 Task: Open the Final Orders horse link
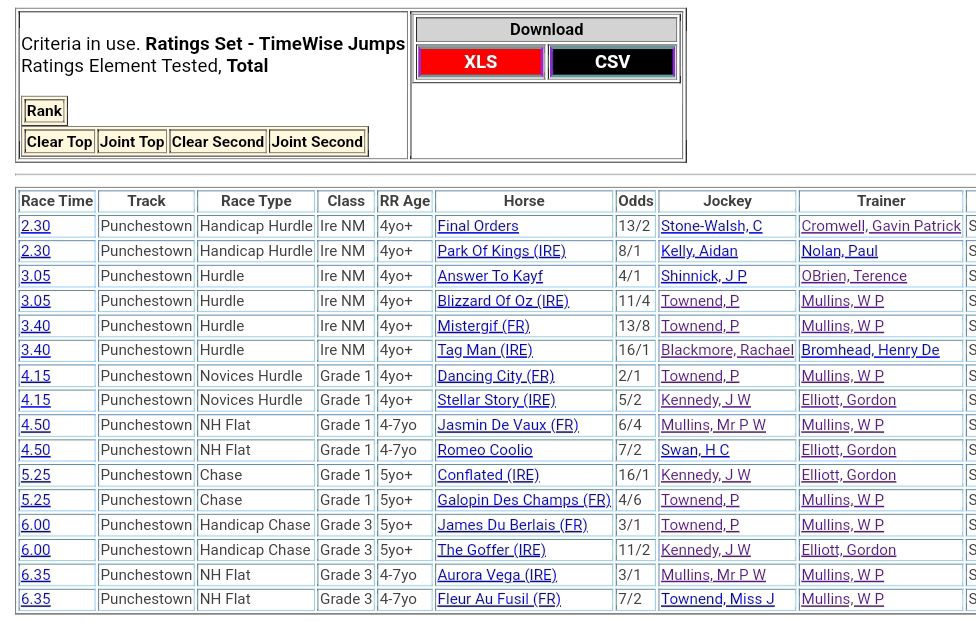[x=478, y=226]
